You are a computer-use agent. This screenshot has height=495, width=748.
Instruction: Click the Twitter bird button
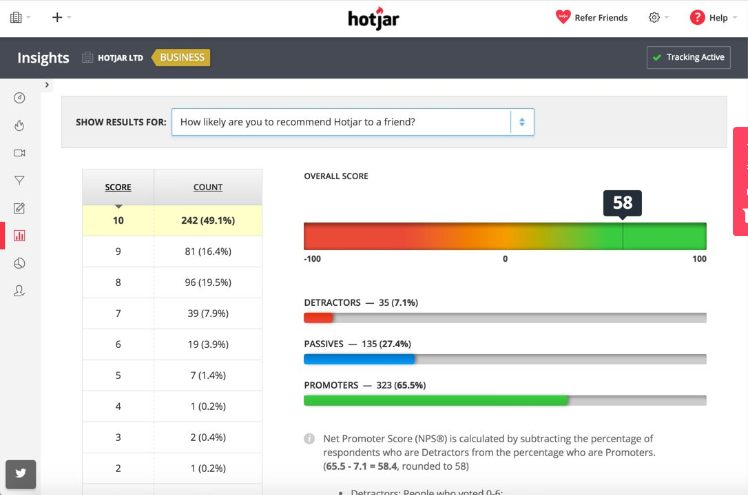point(21,474)
